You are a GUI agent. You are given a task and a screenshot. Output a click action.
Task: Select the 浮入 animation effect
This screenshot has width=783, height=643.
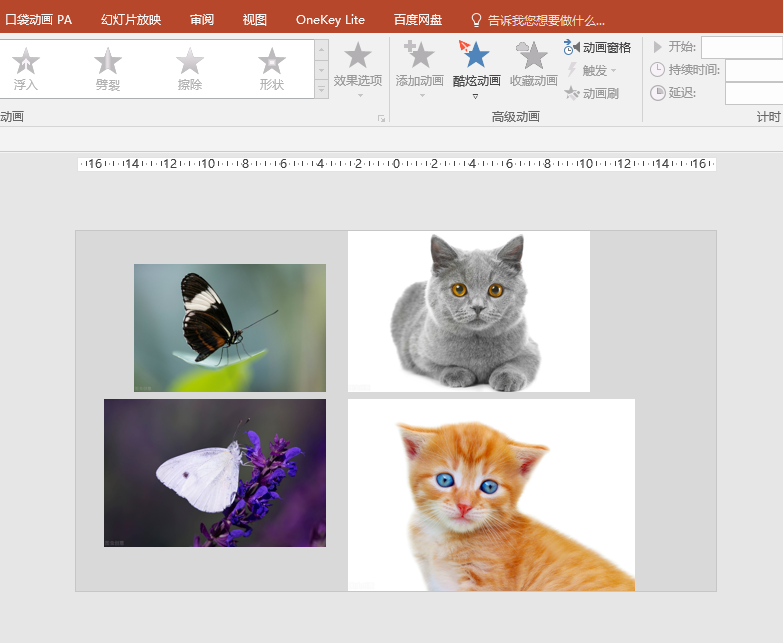[26, 68]
